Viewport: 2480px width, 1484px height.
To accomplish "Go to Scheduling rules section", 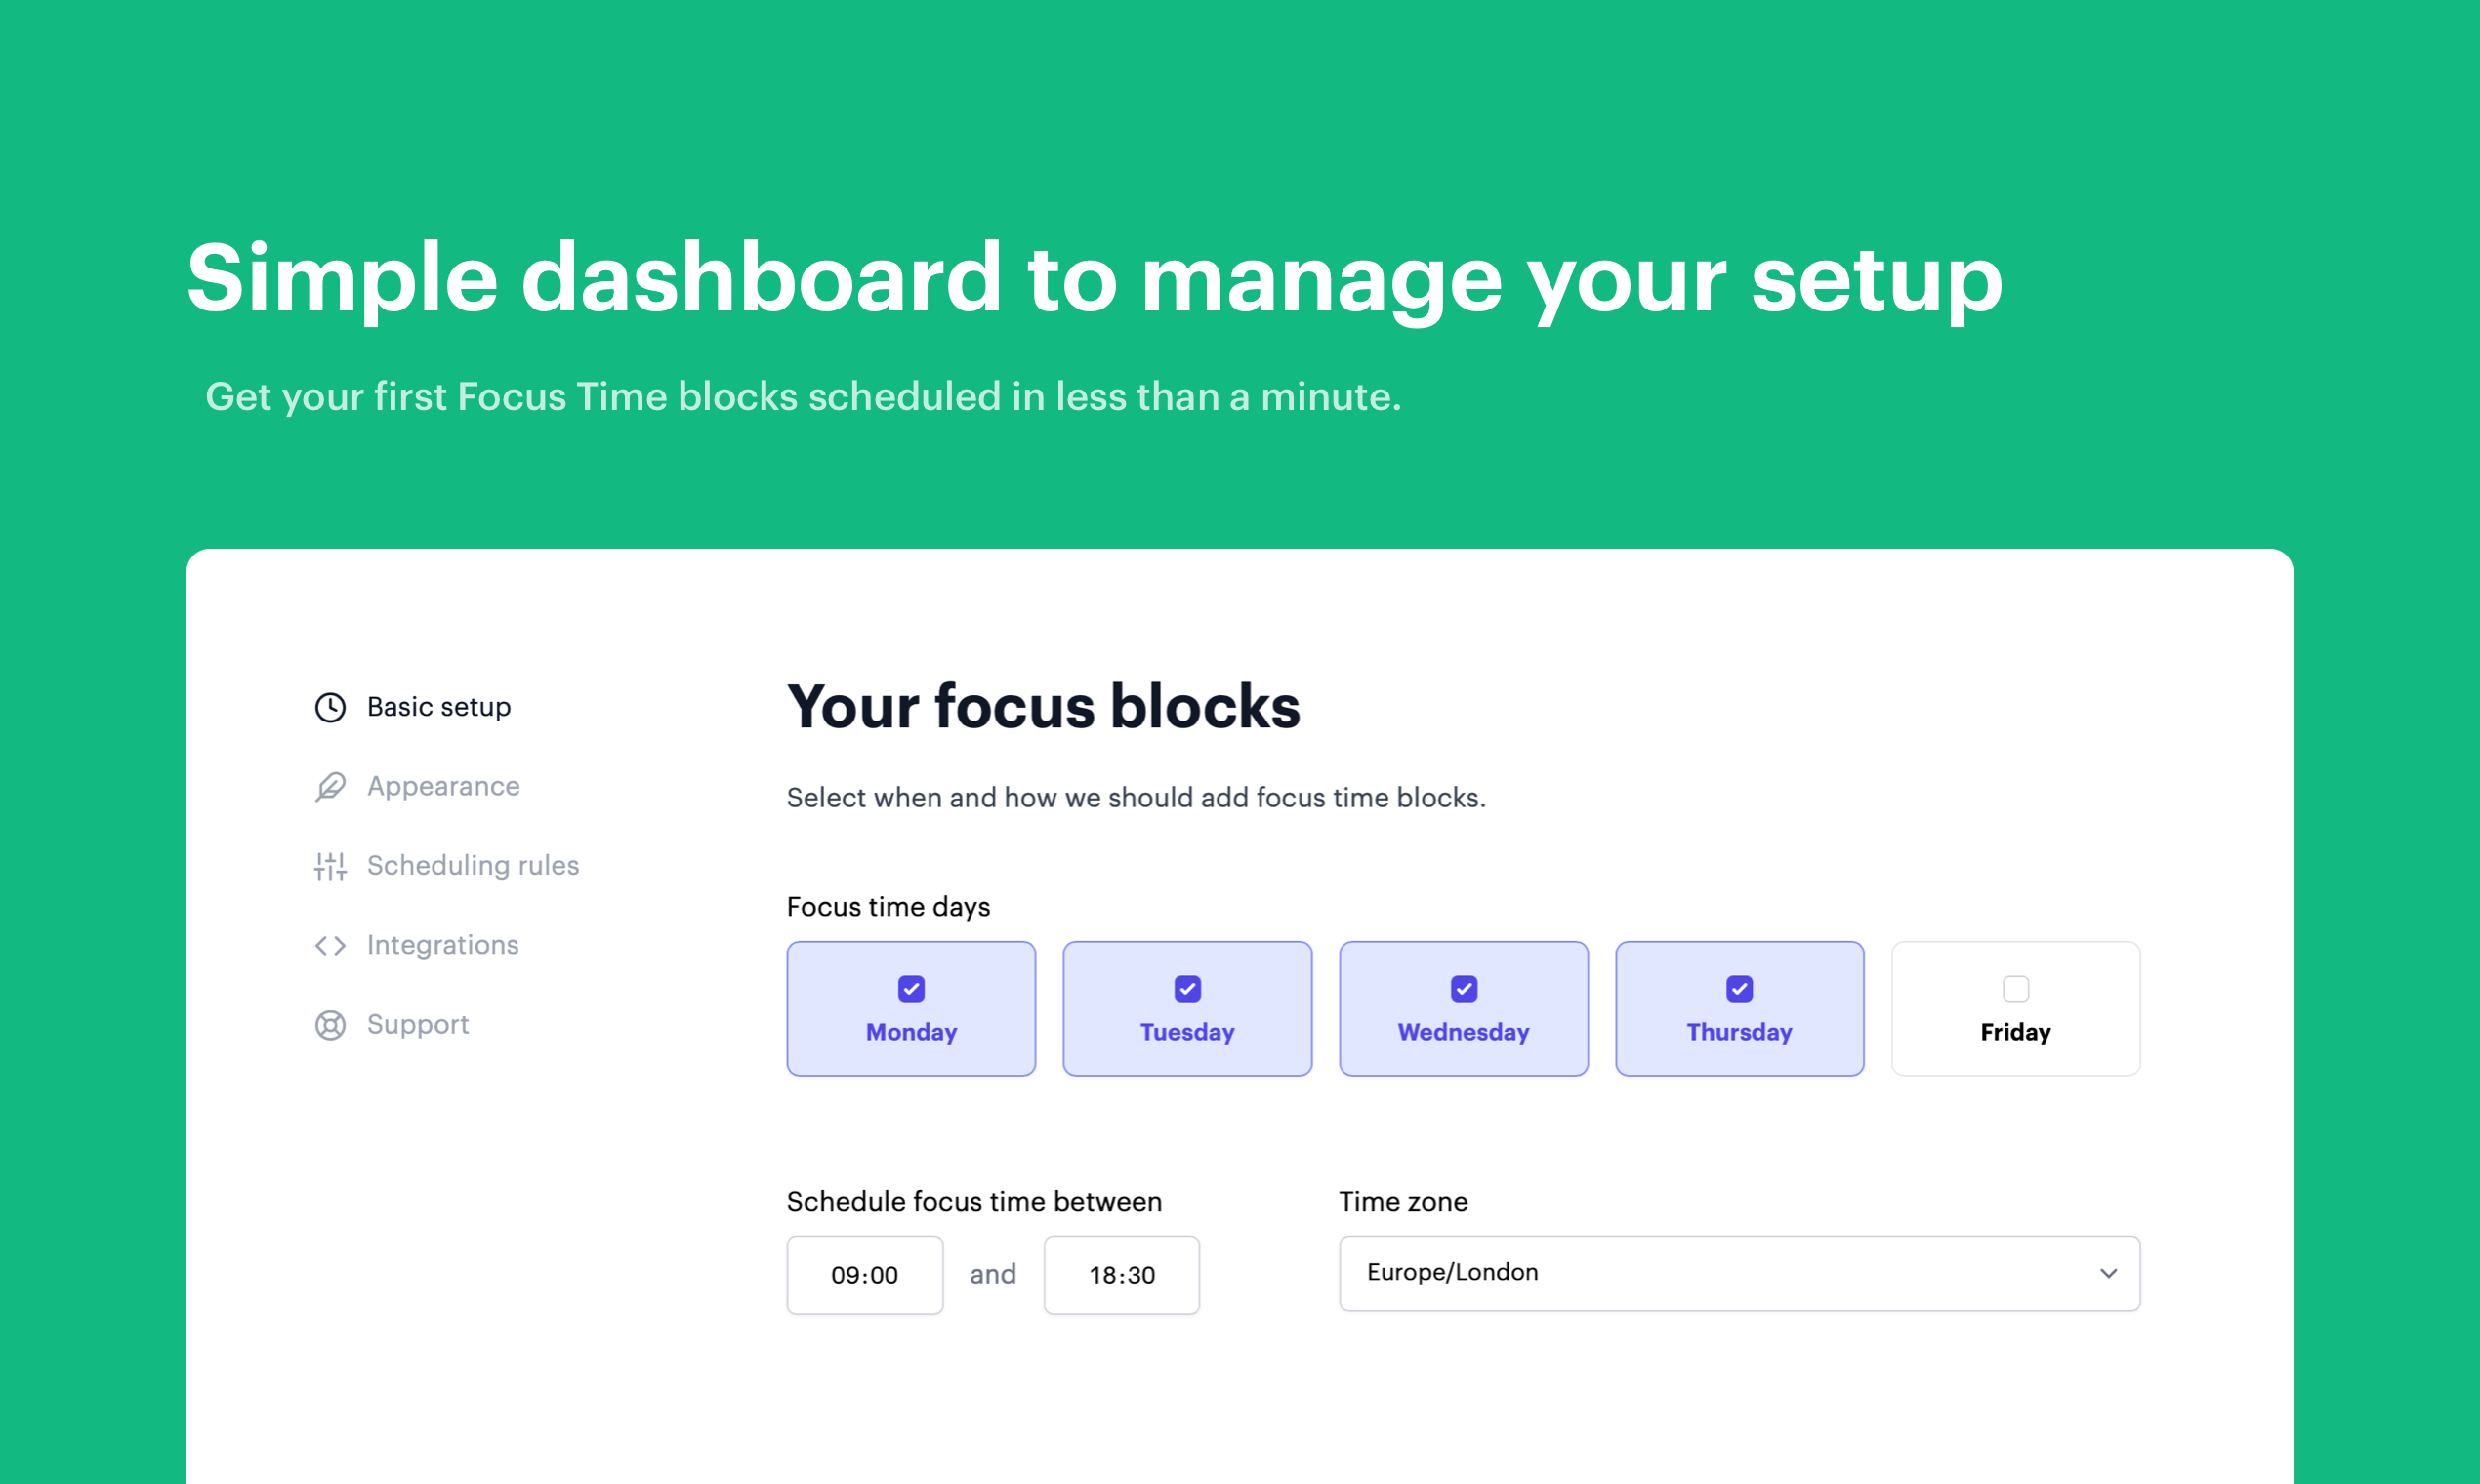I will pyautogui.click(x=472, y=866).
